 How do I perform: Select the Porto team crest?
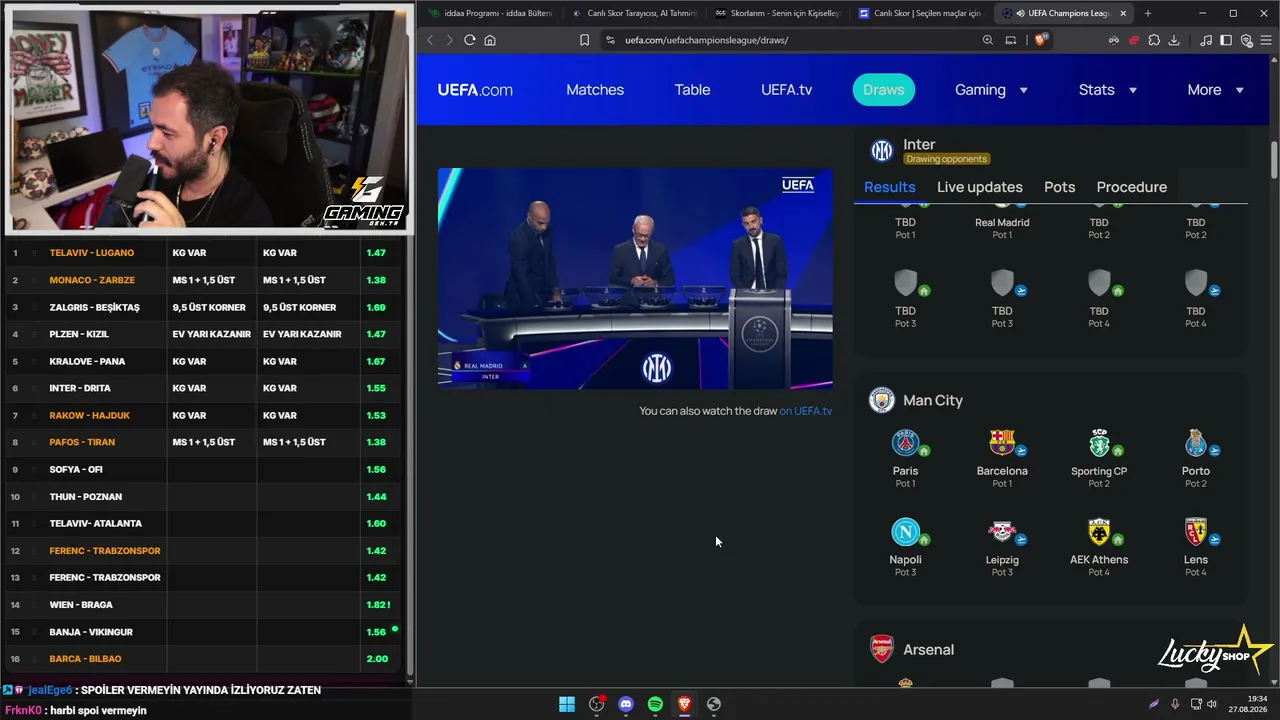(x=1196, y=443)
